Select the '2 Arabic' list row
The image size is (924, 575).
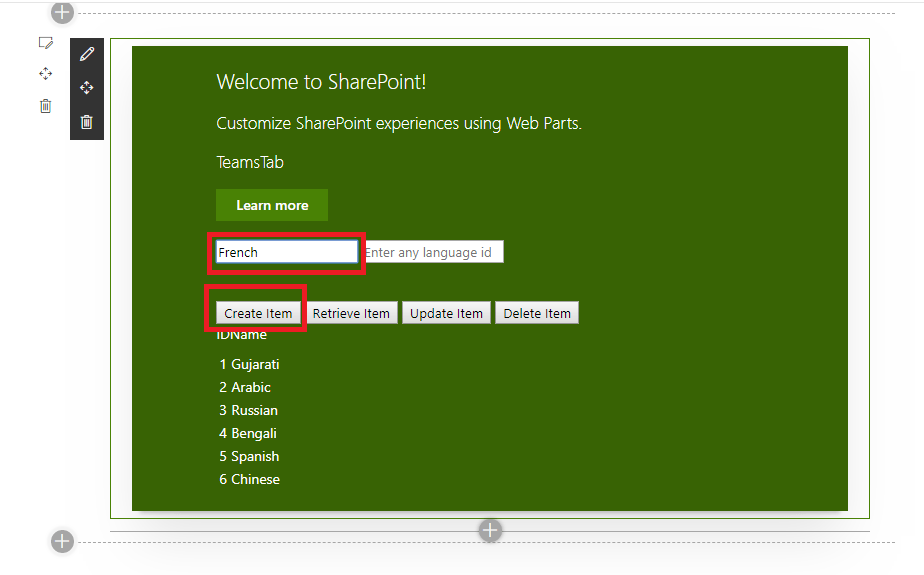pos(245,387)
